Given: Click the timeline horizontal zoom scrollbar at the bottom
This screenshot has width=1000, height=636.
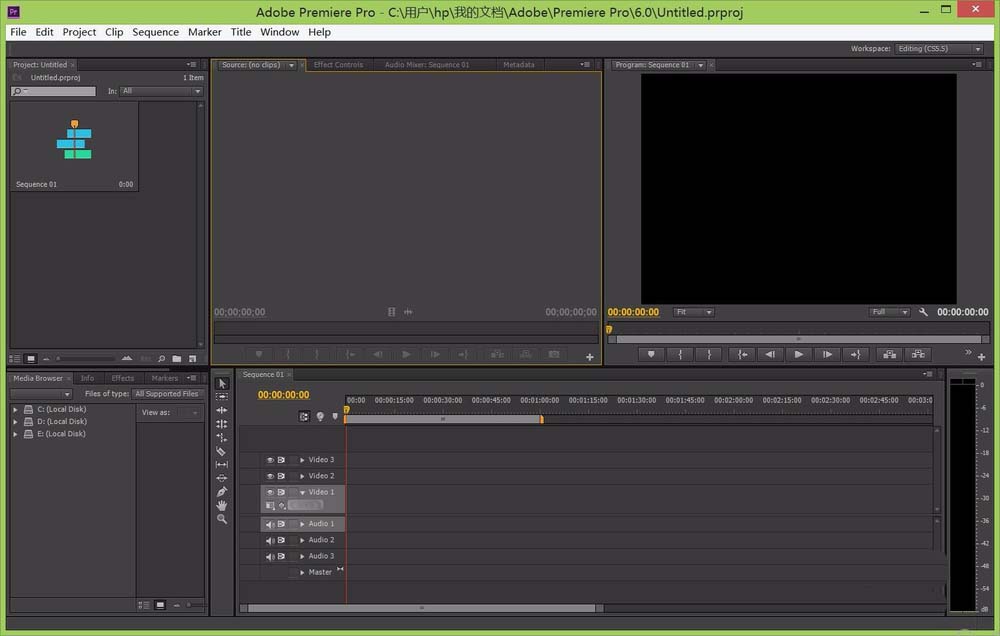Looking at the screenshot, I should point(422,607).
